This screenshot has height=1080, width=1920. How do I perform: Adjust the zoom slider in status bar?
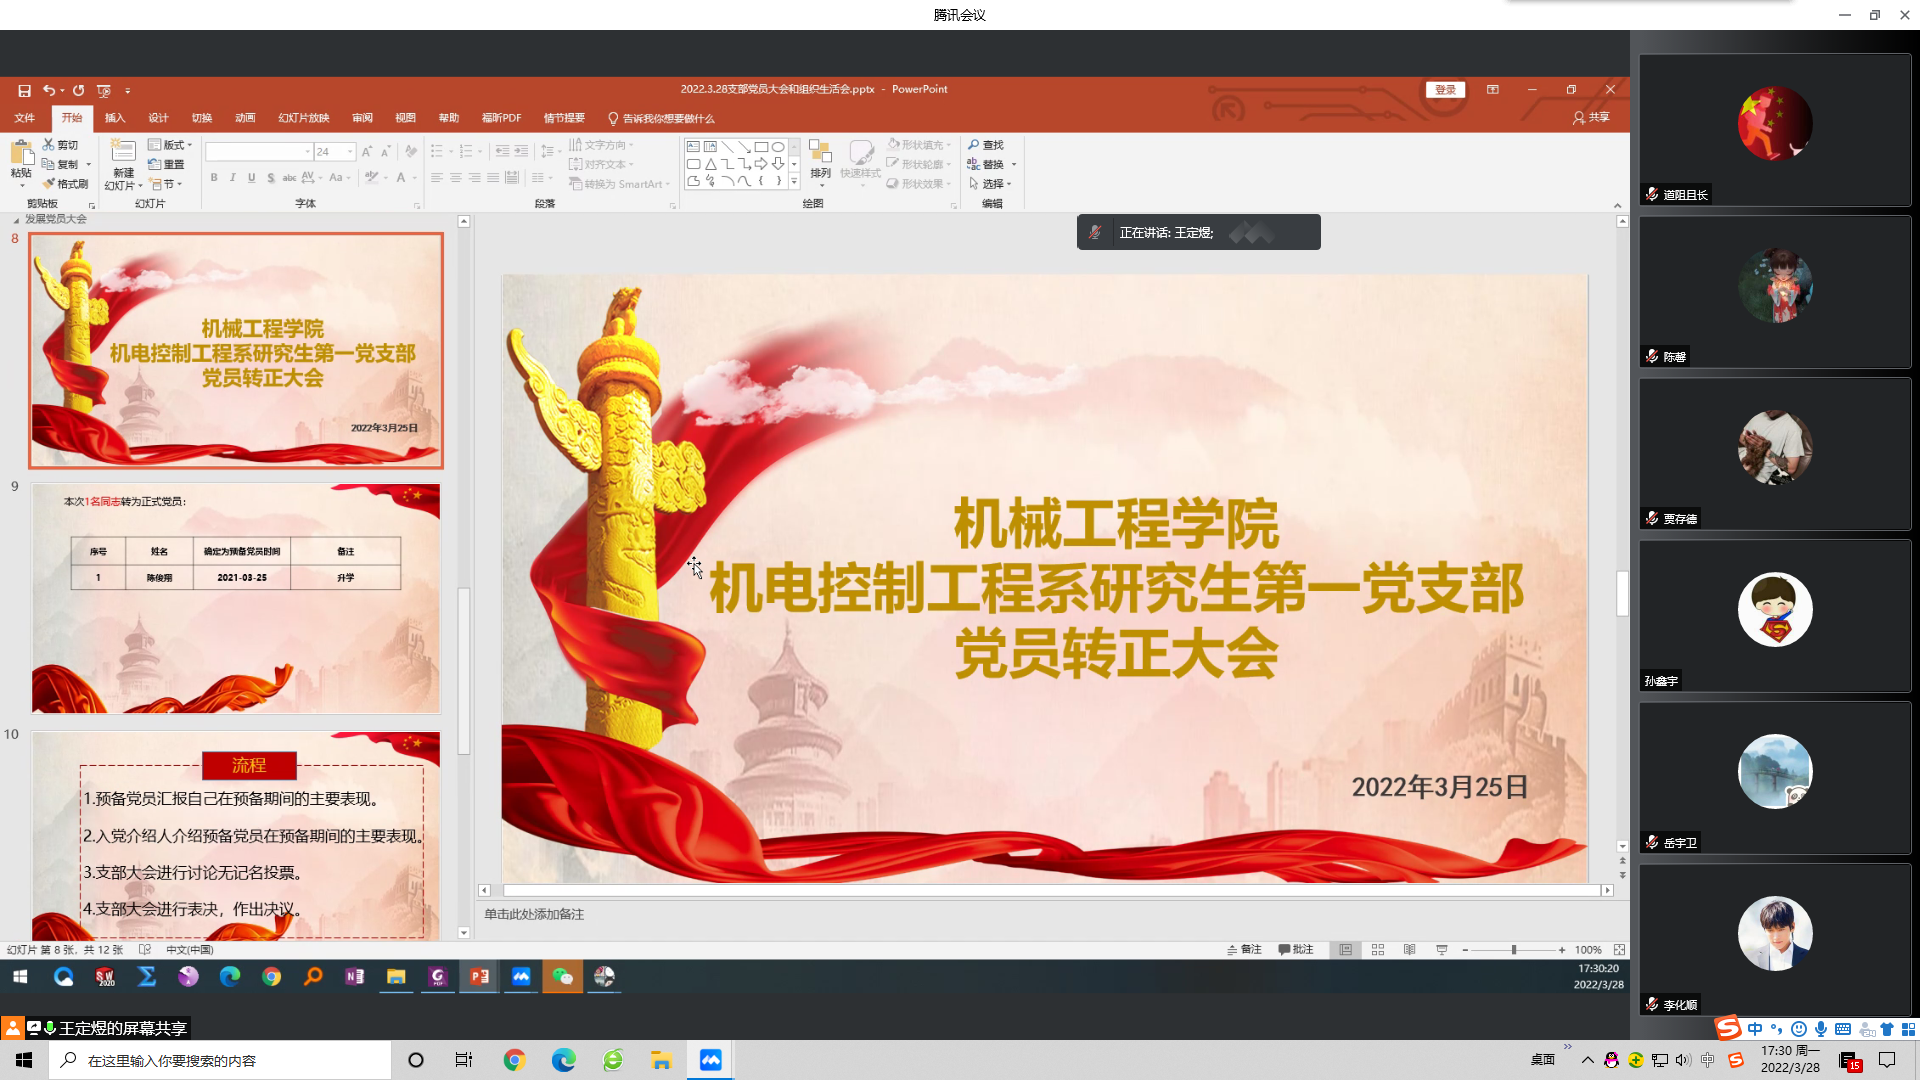(x=1512, y=949)
